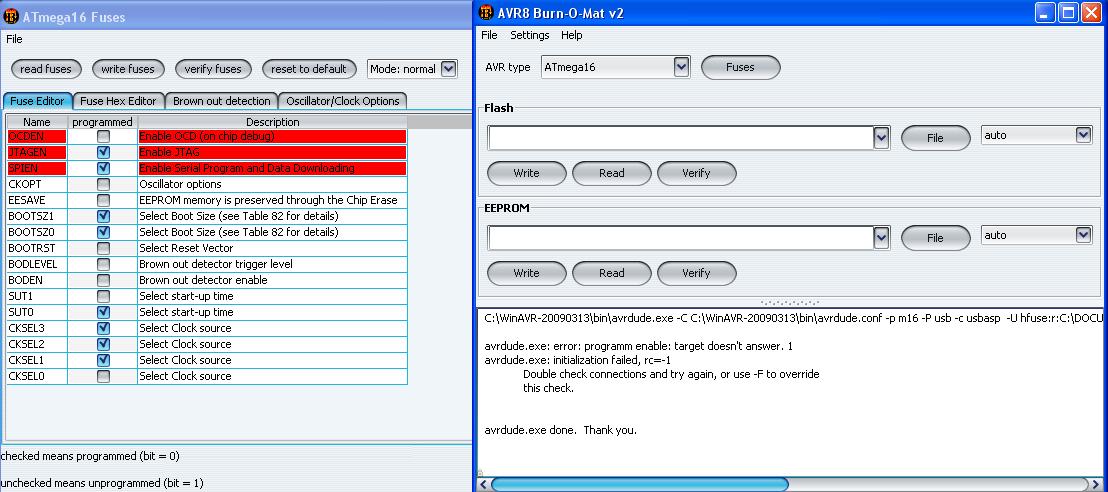Click the Flash Read button

pos(611,173)
